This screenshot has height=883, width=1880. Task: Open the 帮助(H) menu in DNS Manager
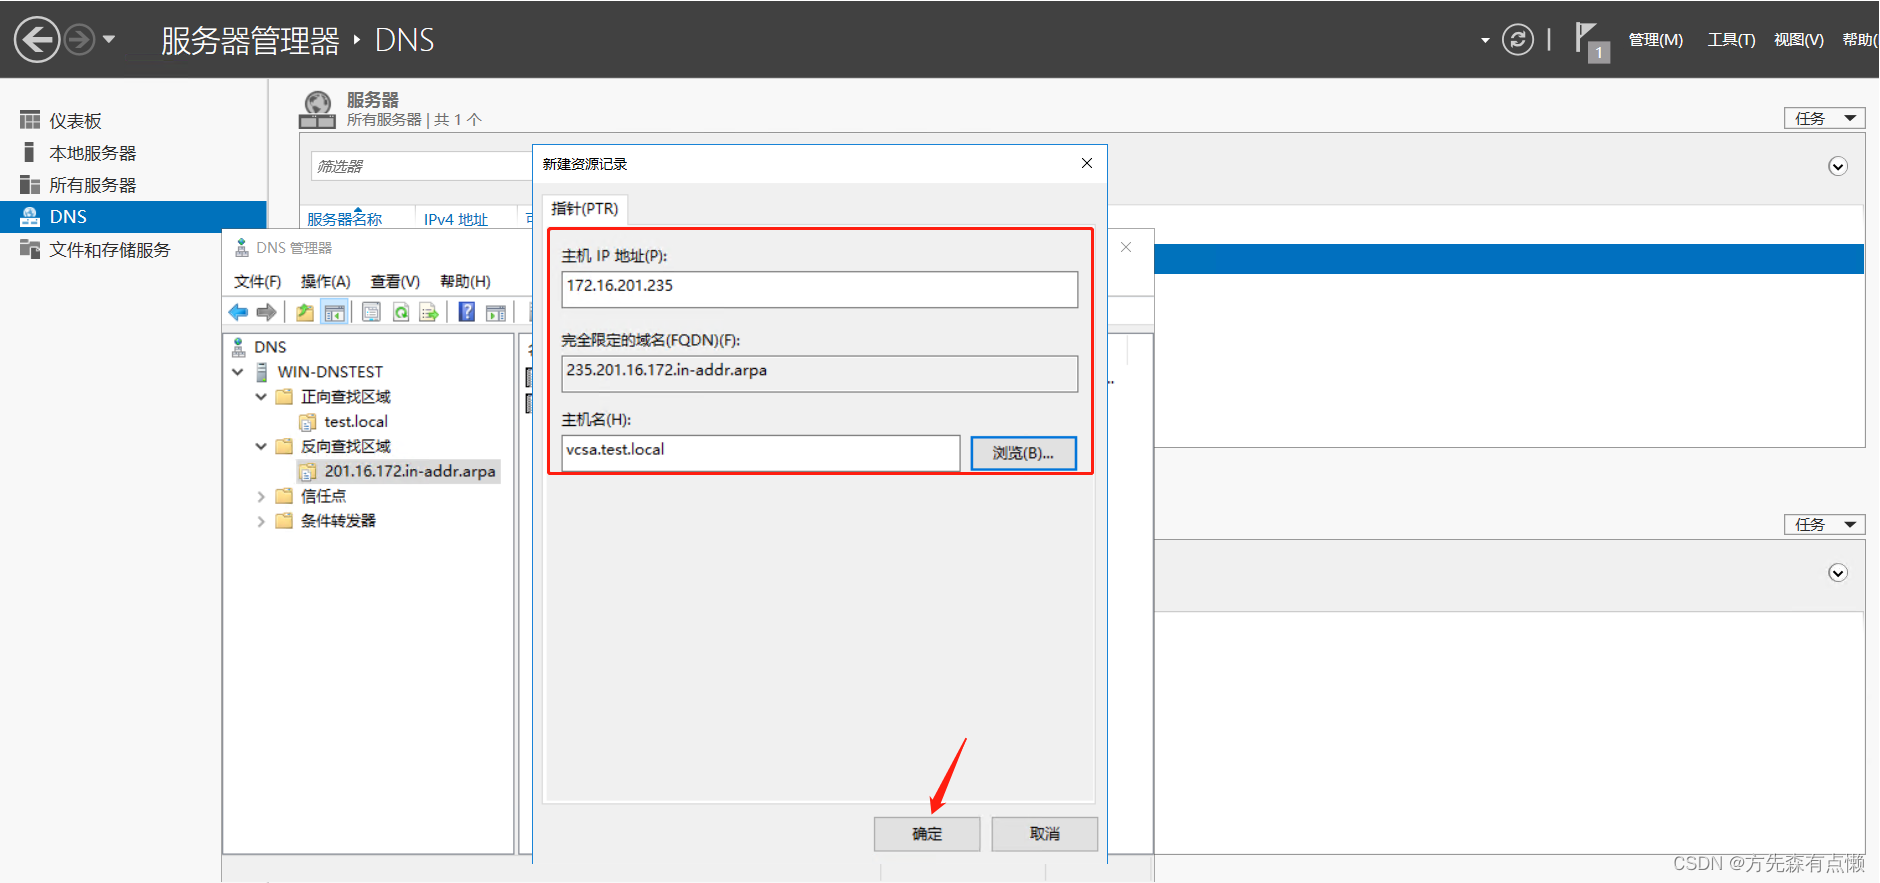(x=465, y=281)
